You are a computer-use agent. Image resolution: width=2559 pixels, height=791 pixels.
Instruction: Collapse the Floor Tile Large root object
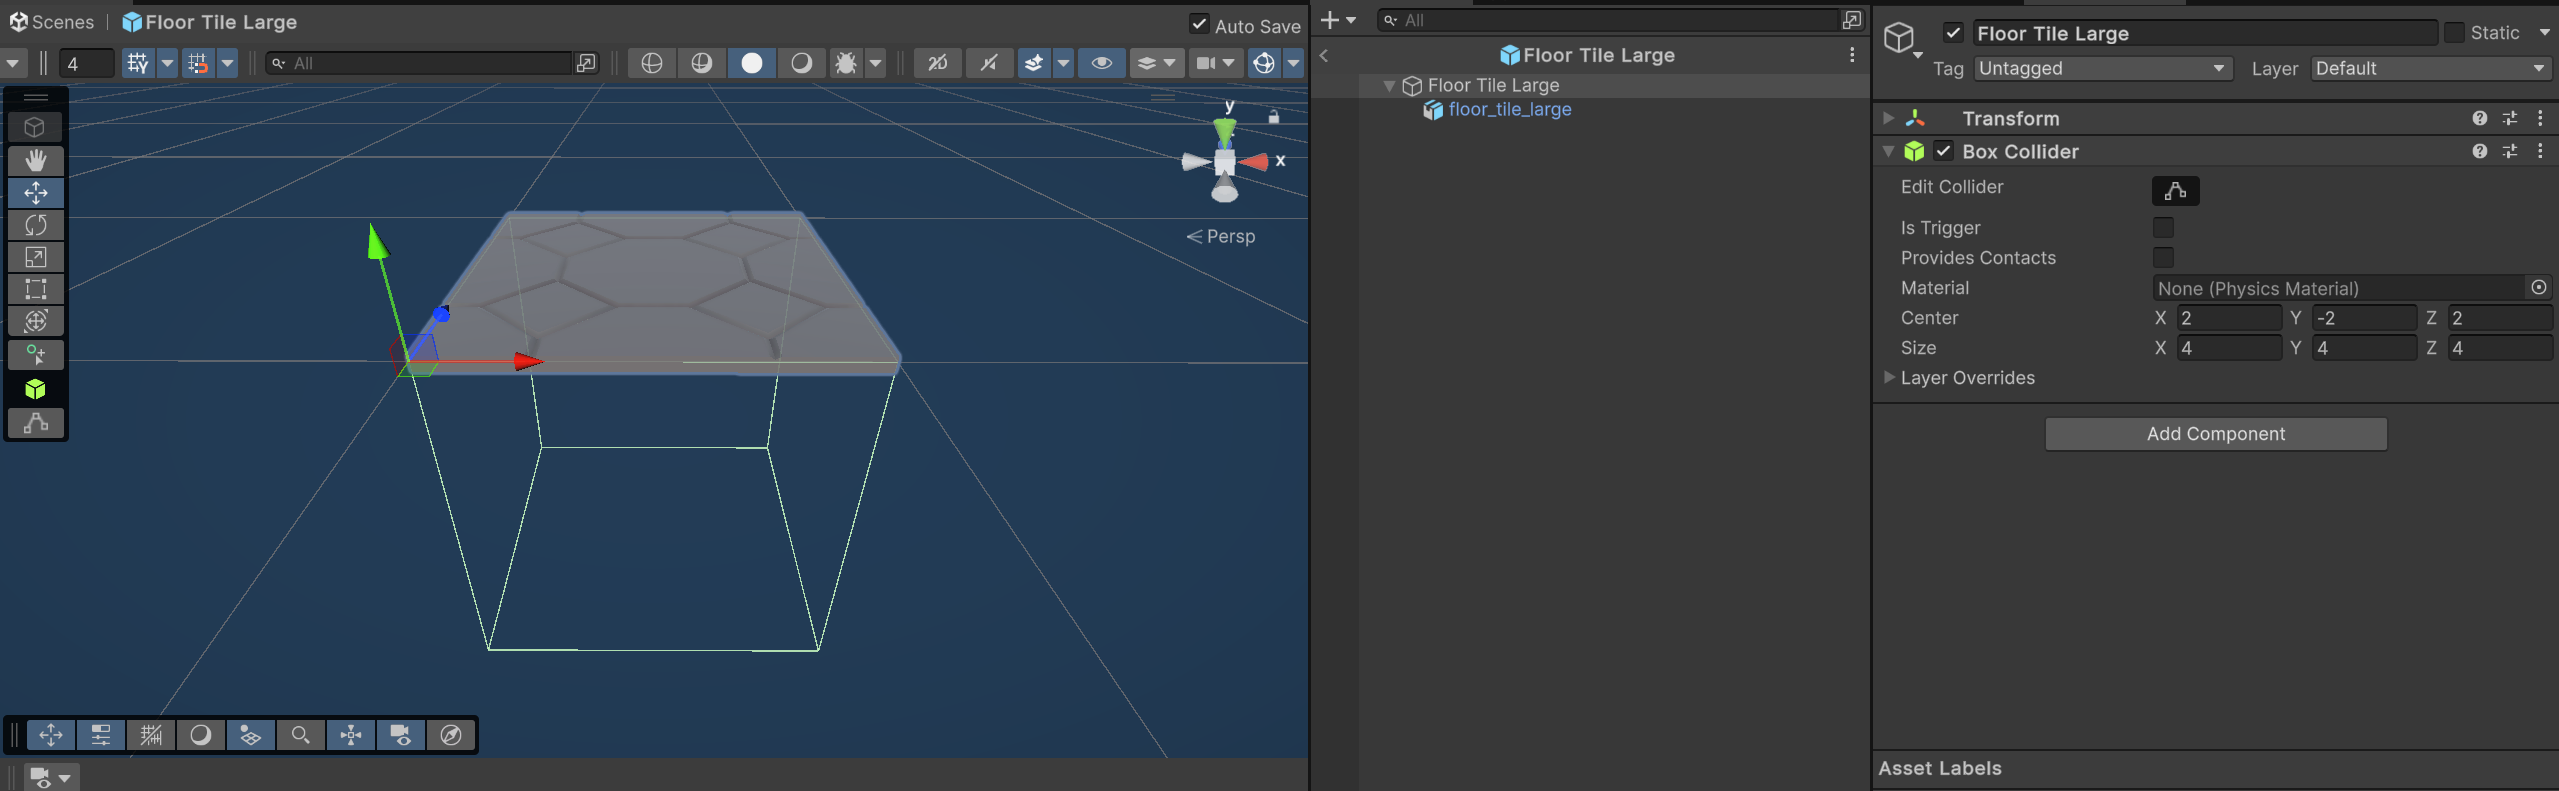pos(1389,86)
